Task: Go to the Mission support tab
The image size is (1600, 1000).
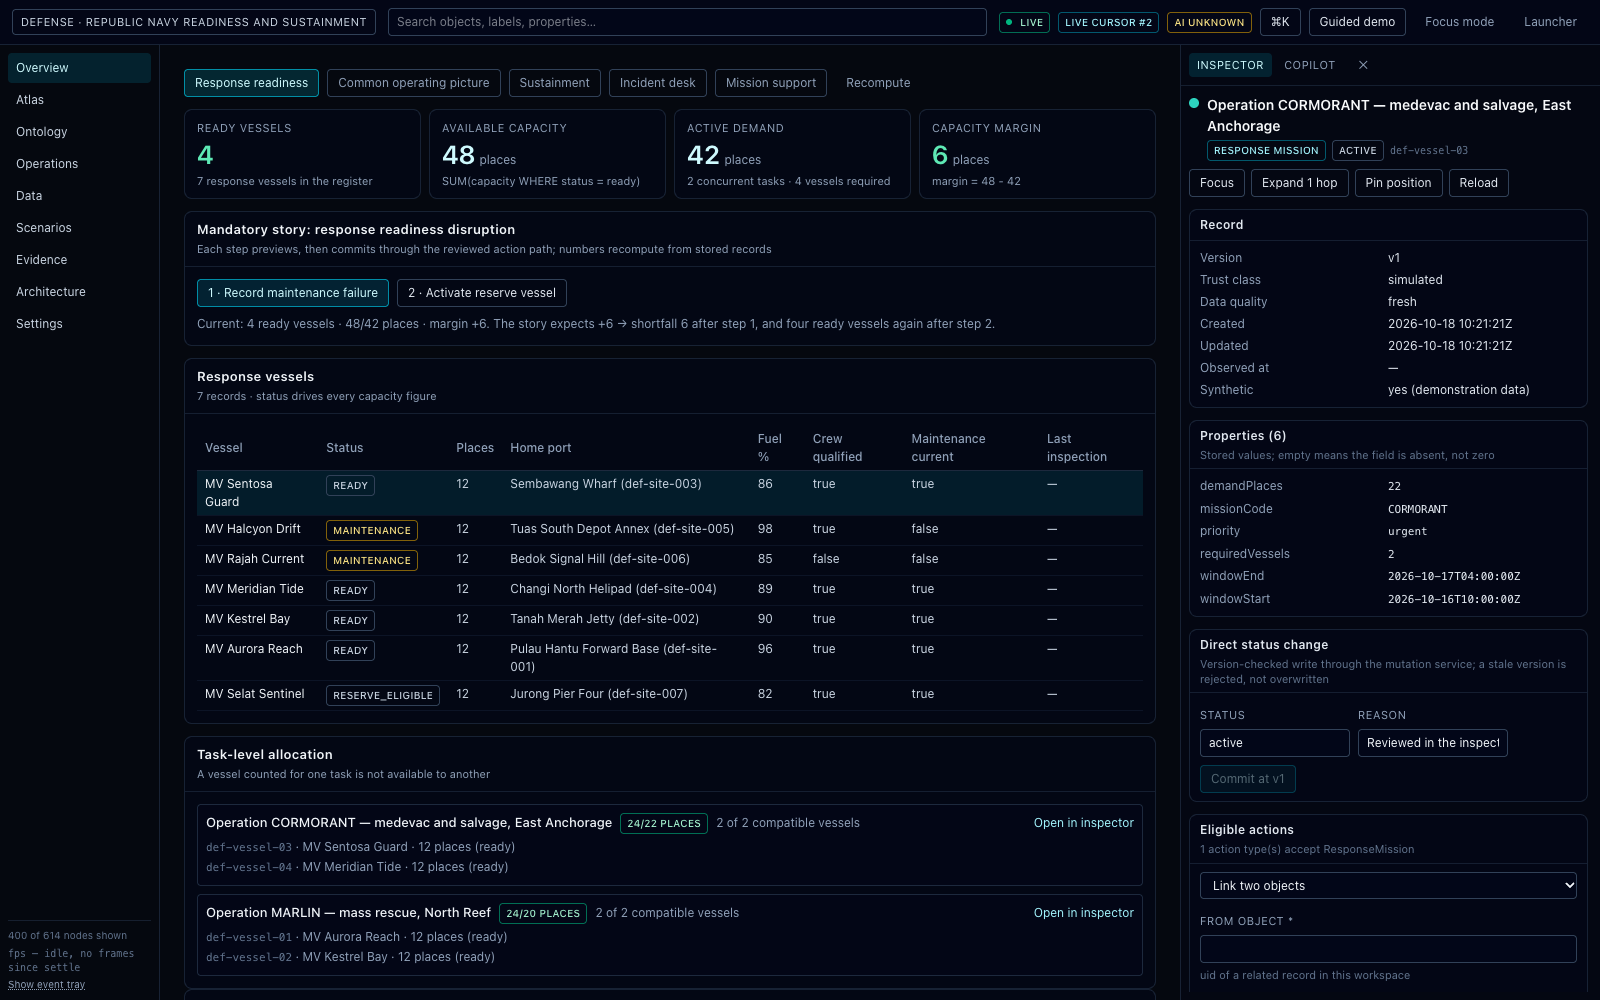Action: click(x=771, y=83)
